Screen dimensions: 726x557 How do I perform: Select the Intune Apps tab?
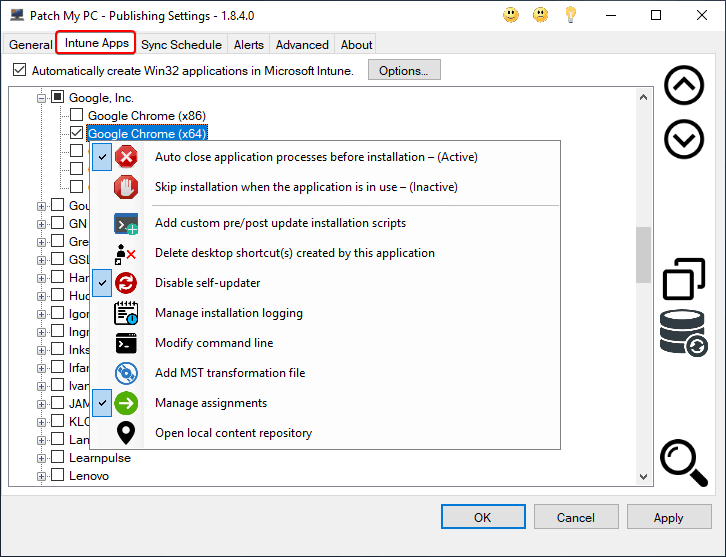(x=96, y=43)
